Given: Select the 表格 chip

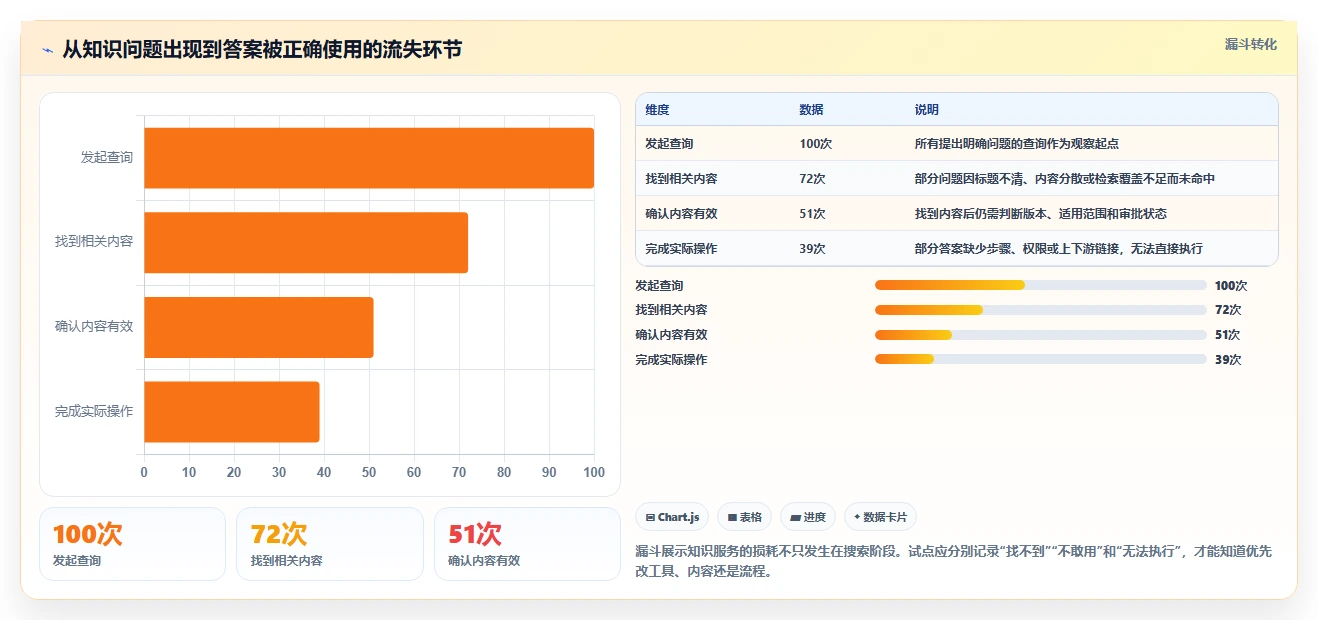Looking at the screenshot, I should pyautogui.click(x=744, y=517).
